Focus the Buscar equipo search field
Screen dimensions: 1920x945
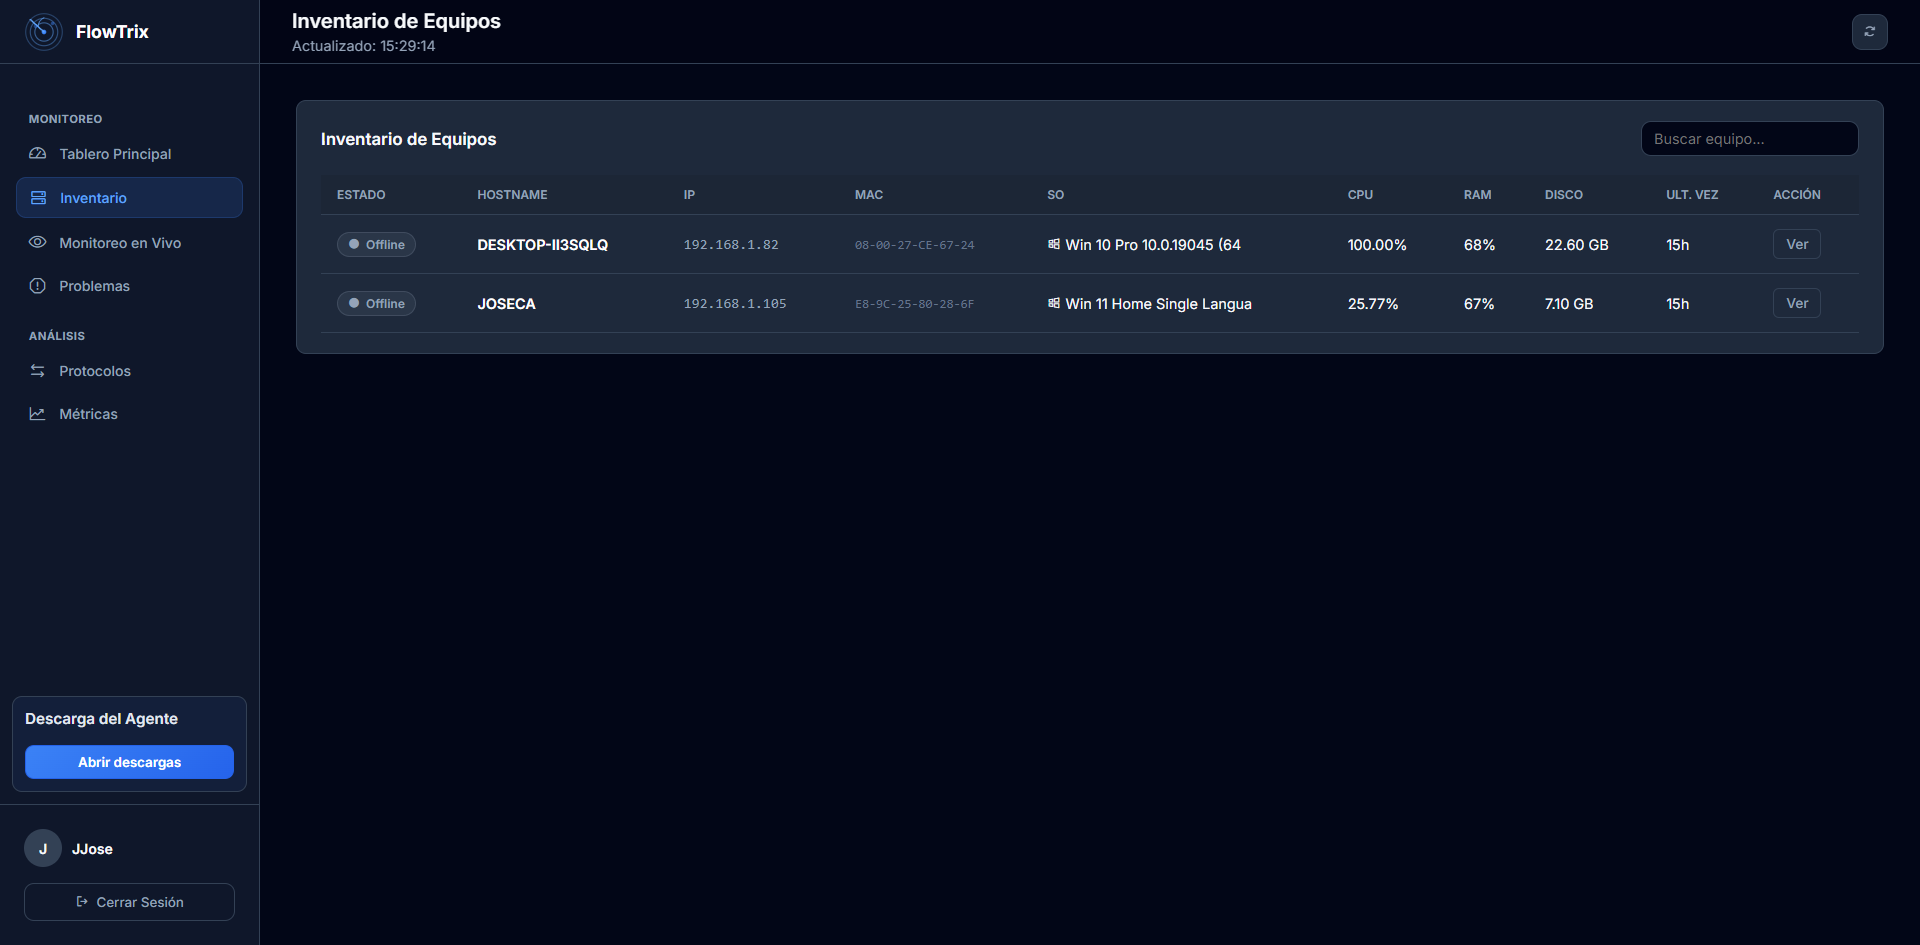tap(1749, 139)
